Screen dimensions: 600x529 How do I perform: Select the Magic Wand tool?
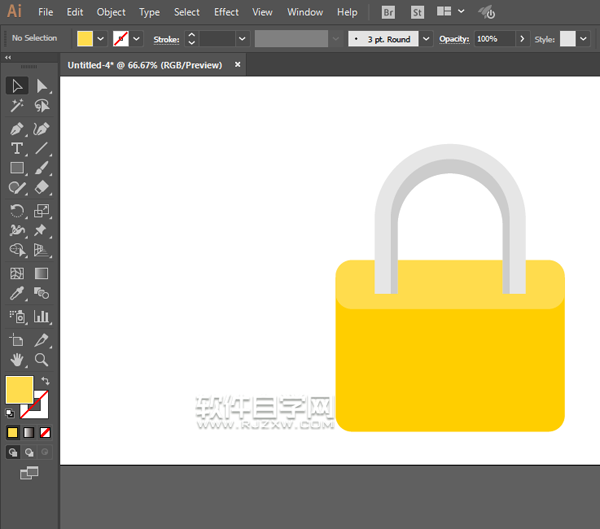click(x=17, y=105)
